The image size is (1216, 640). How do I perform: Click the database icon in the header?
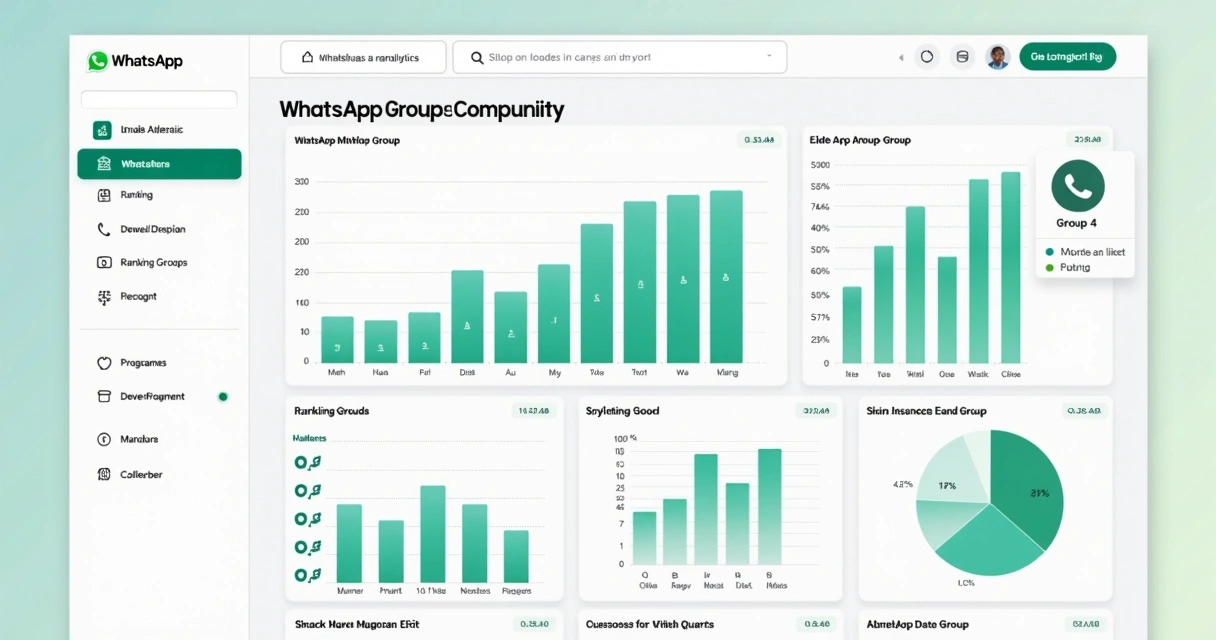coord(963,57)
